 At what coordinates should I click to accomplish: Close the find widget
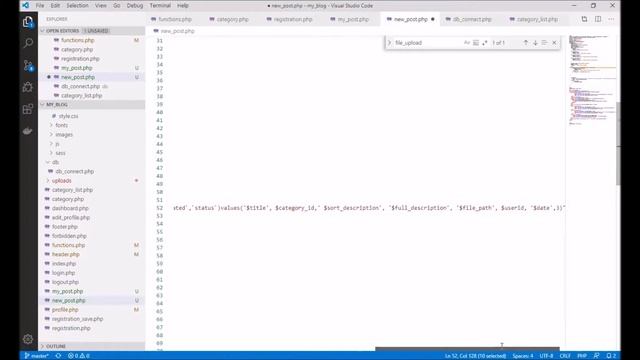(554, 42)
